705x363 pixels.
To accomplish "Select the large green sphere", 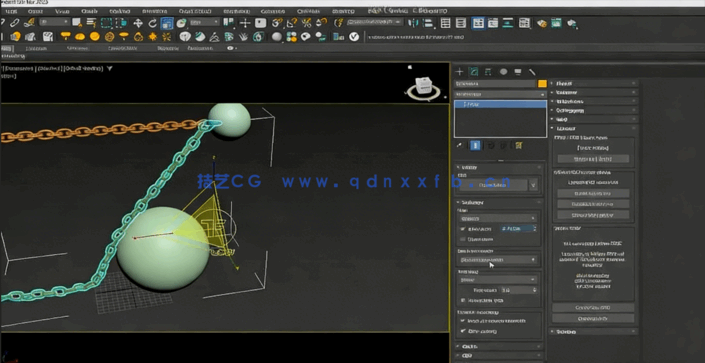I will pos(163,248).
